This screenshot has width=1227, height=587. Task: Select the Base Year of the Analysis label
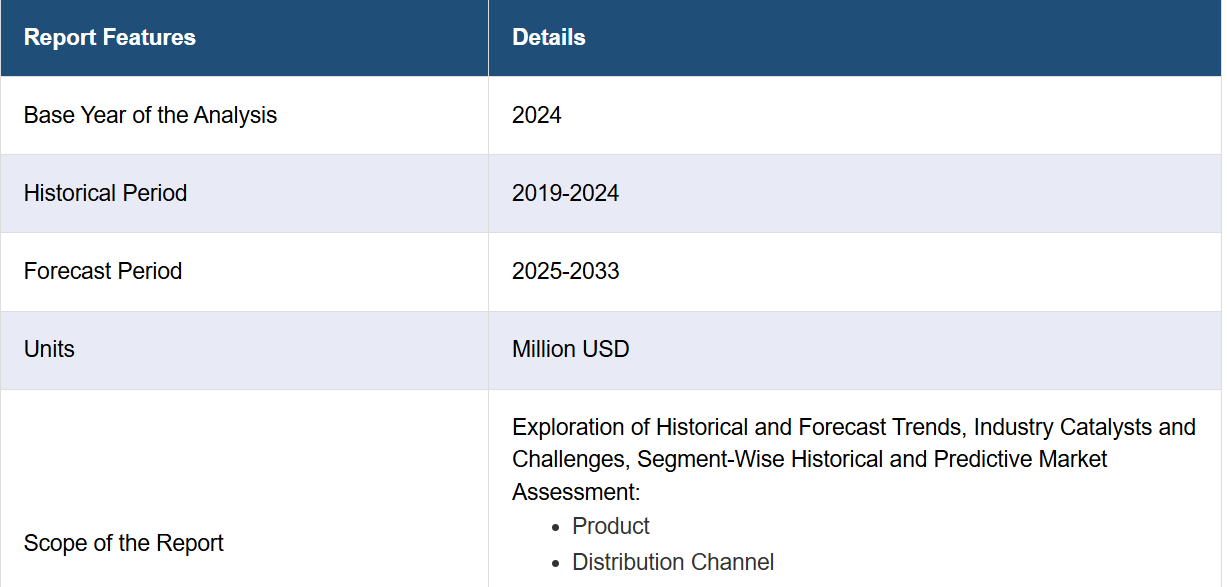pos(150,116)
